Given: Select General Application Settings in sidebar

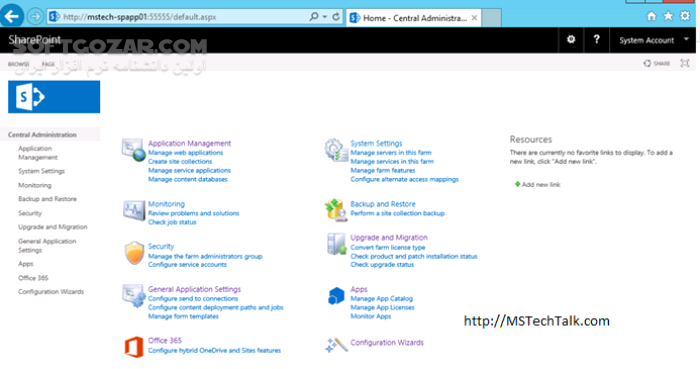Looking at the screenshot, I should [x=47, y=245].
